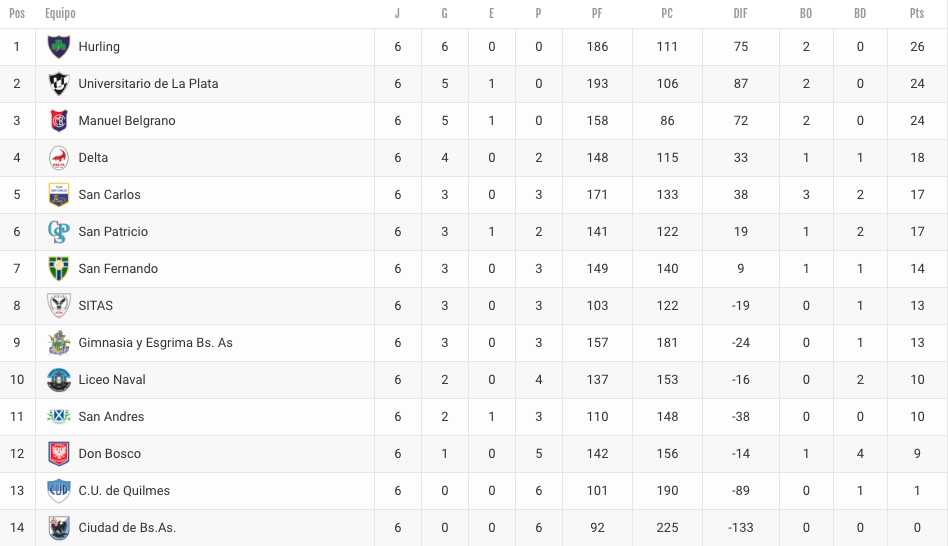Click the DIF column header

(x=740, y=13)
